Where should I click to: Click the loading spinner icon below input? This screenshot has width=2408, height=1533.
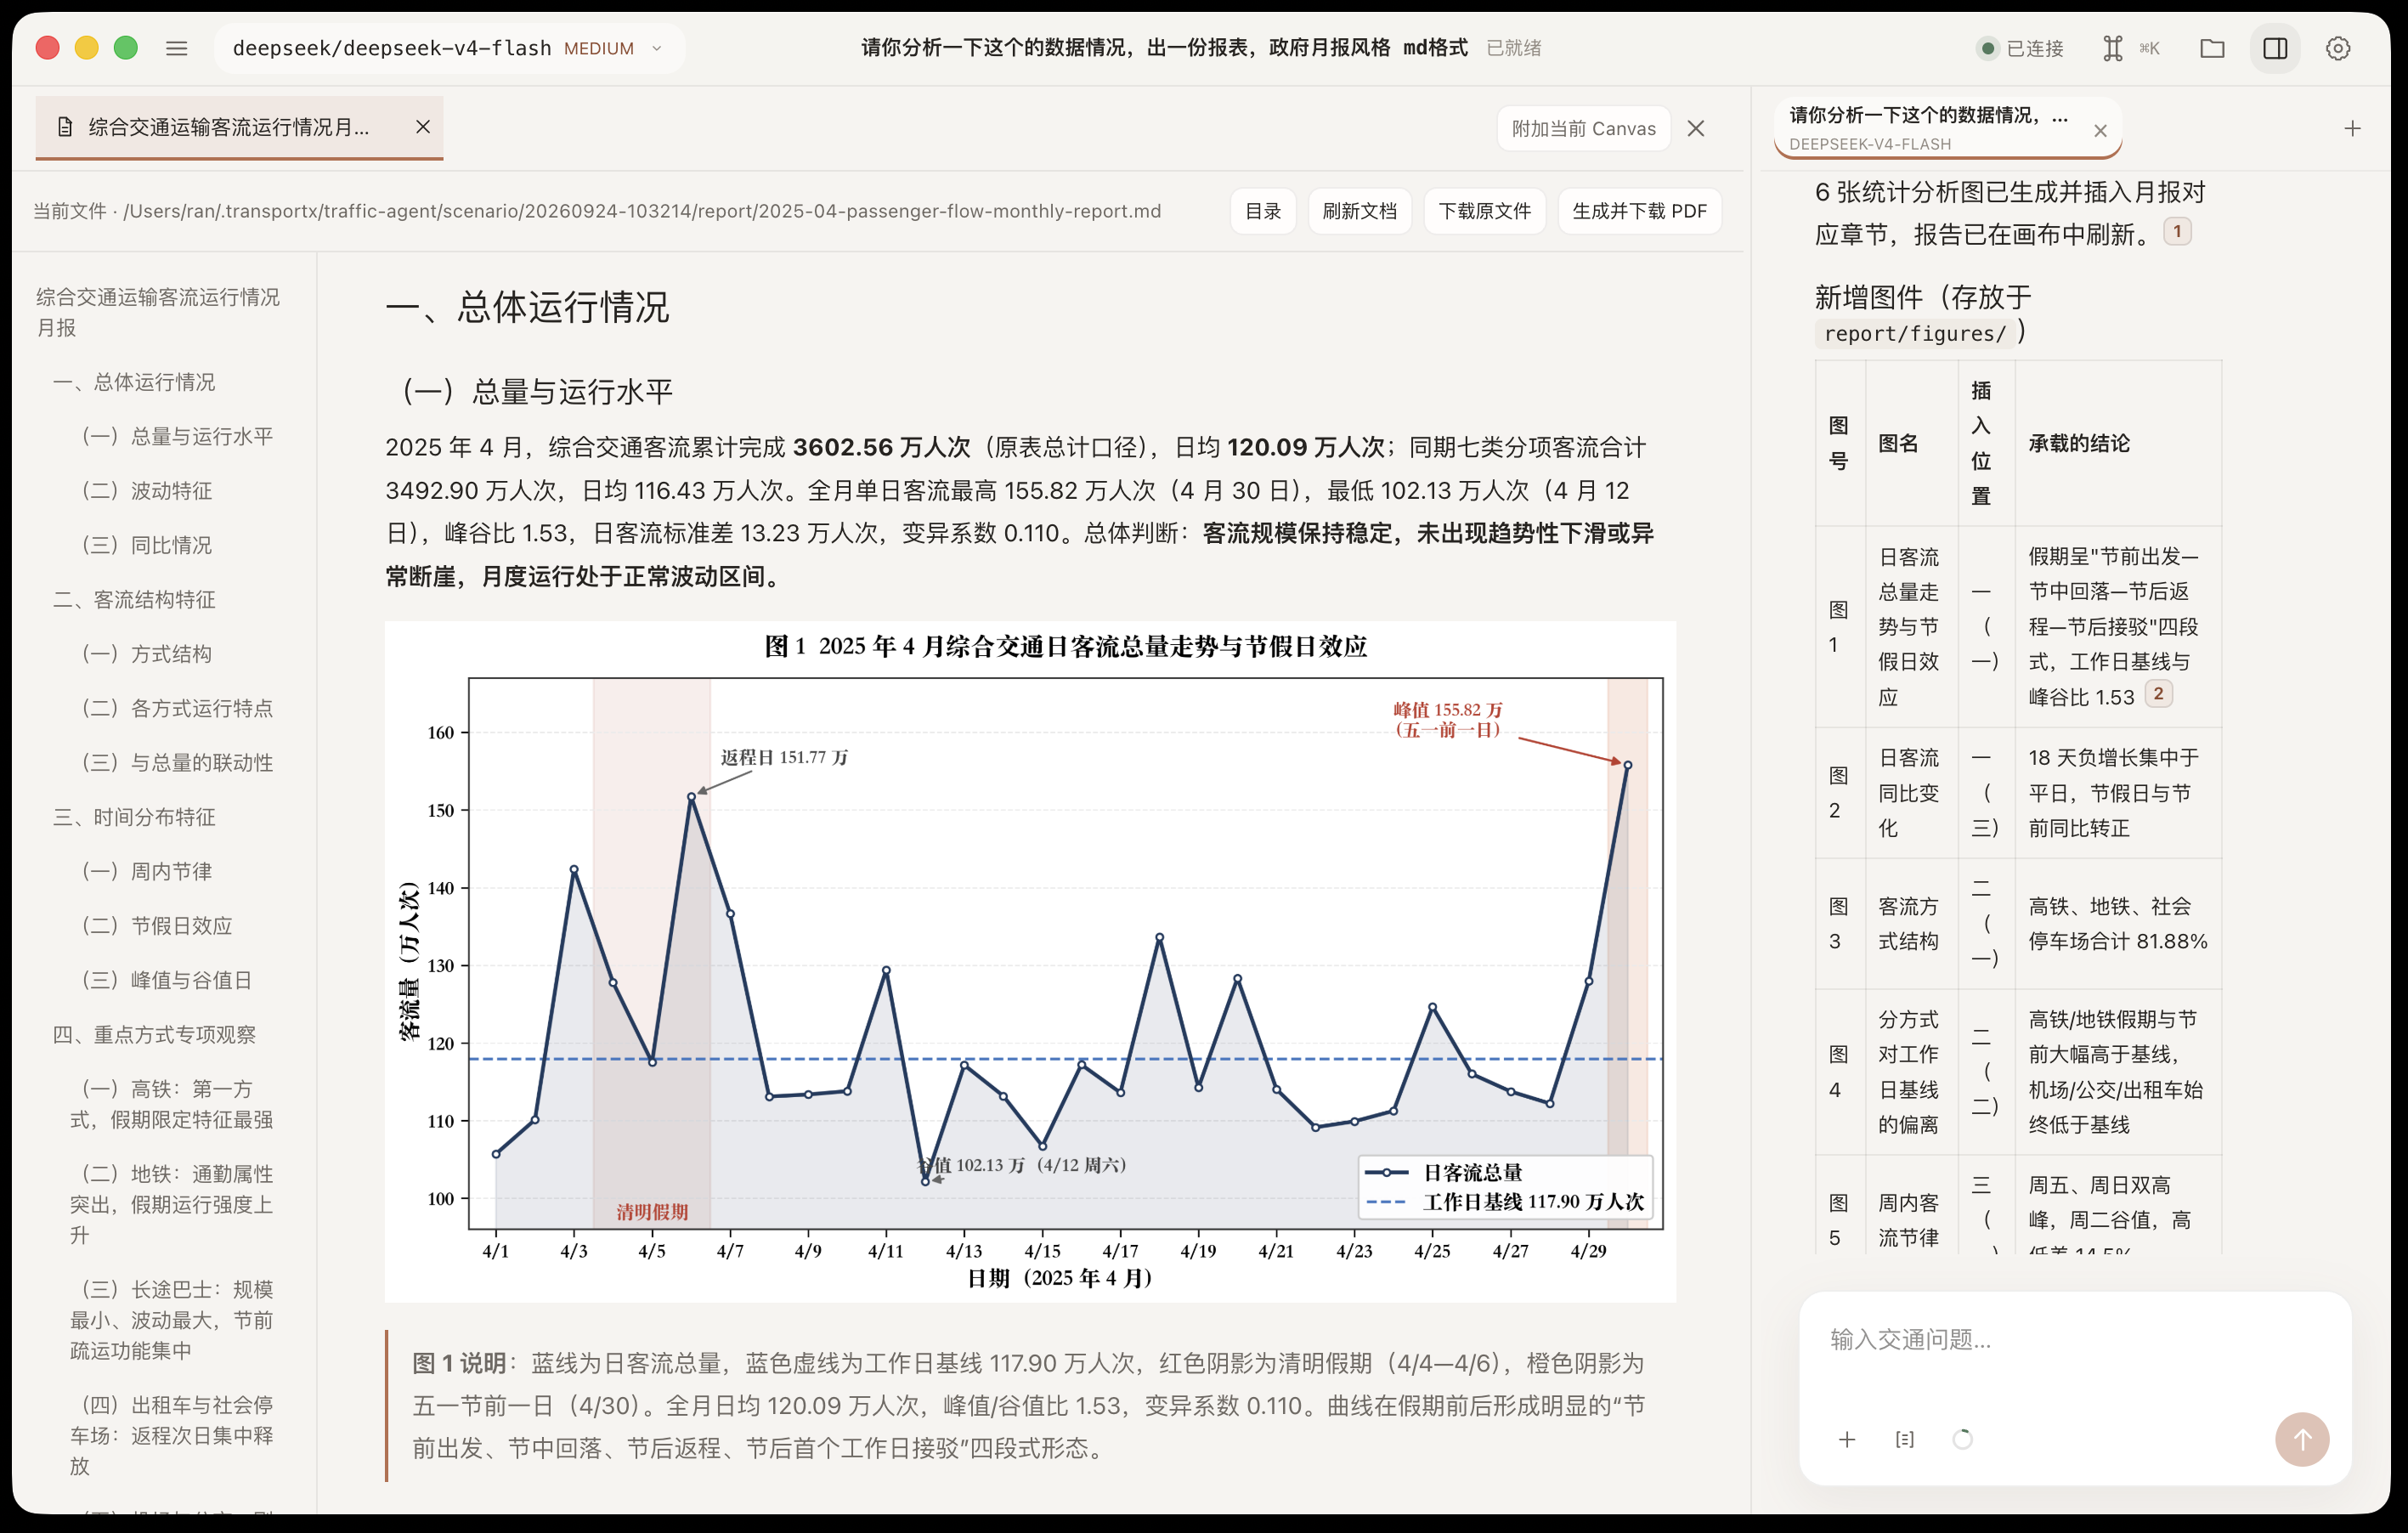pos(1962,1439)
